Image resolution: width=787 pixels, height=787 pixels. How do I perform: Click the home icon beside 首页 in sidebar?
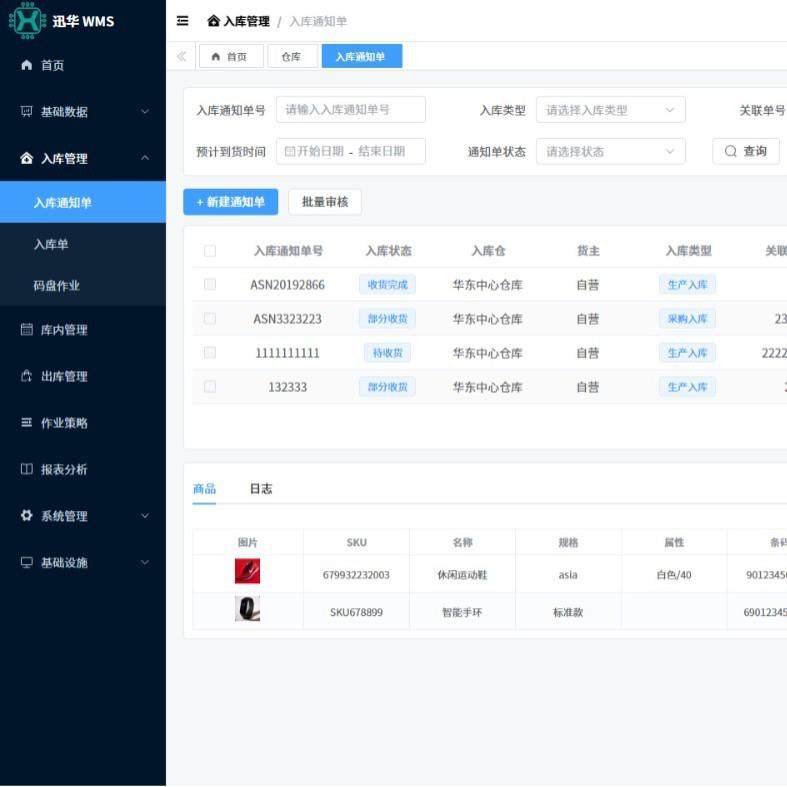click(27, 65)
